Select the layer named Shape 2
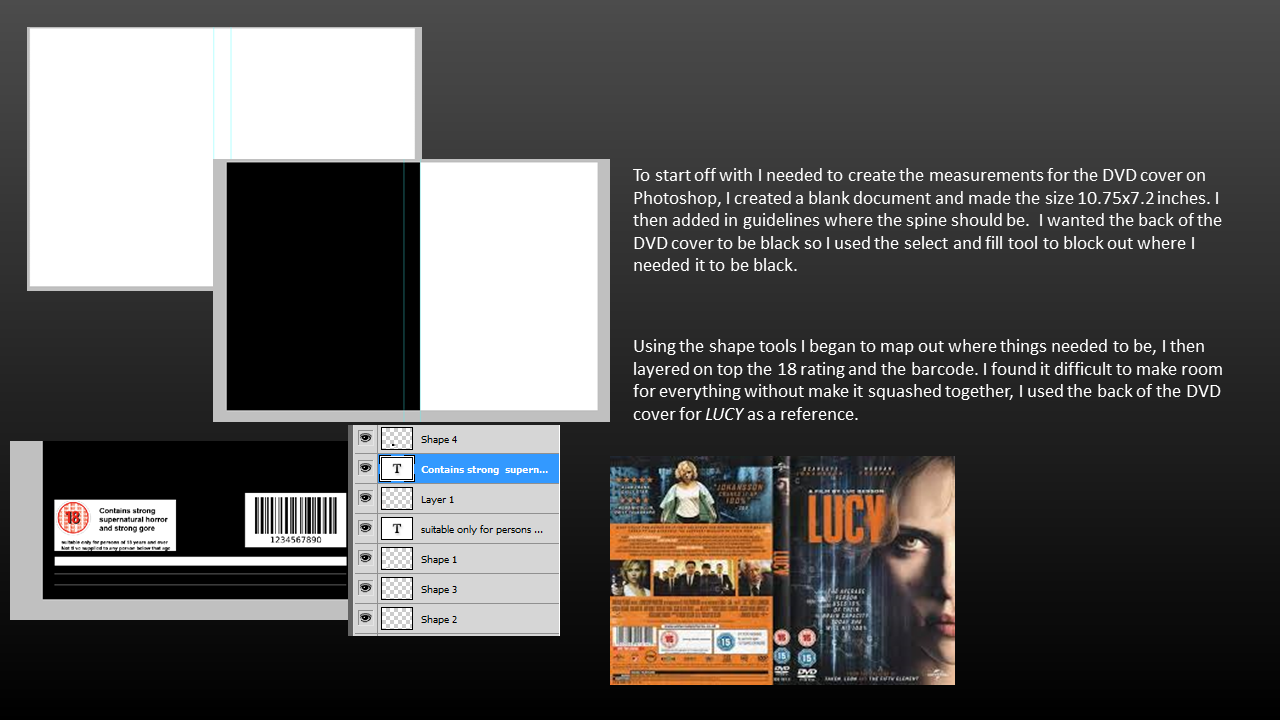 pyautogui.click(x=439, y=619)
